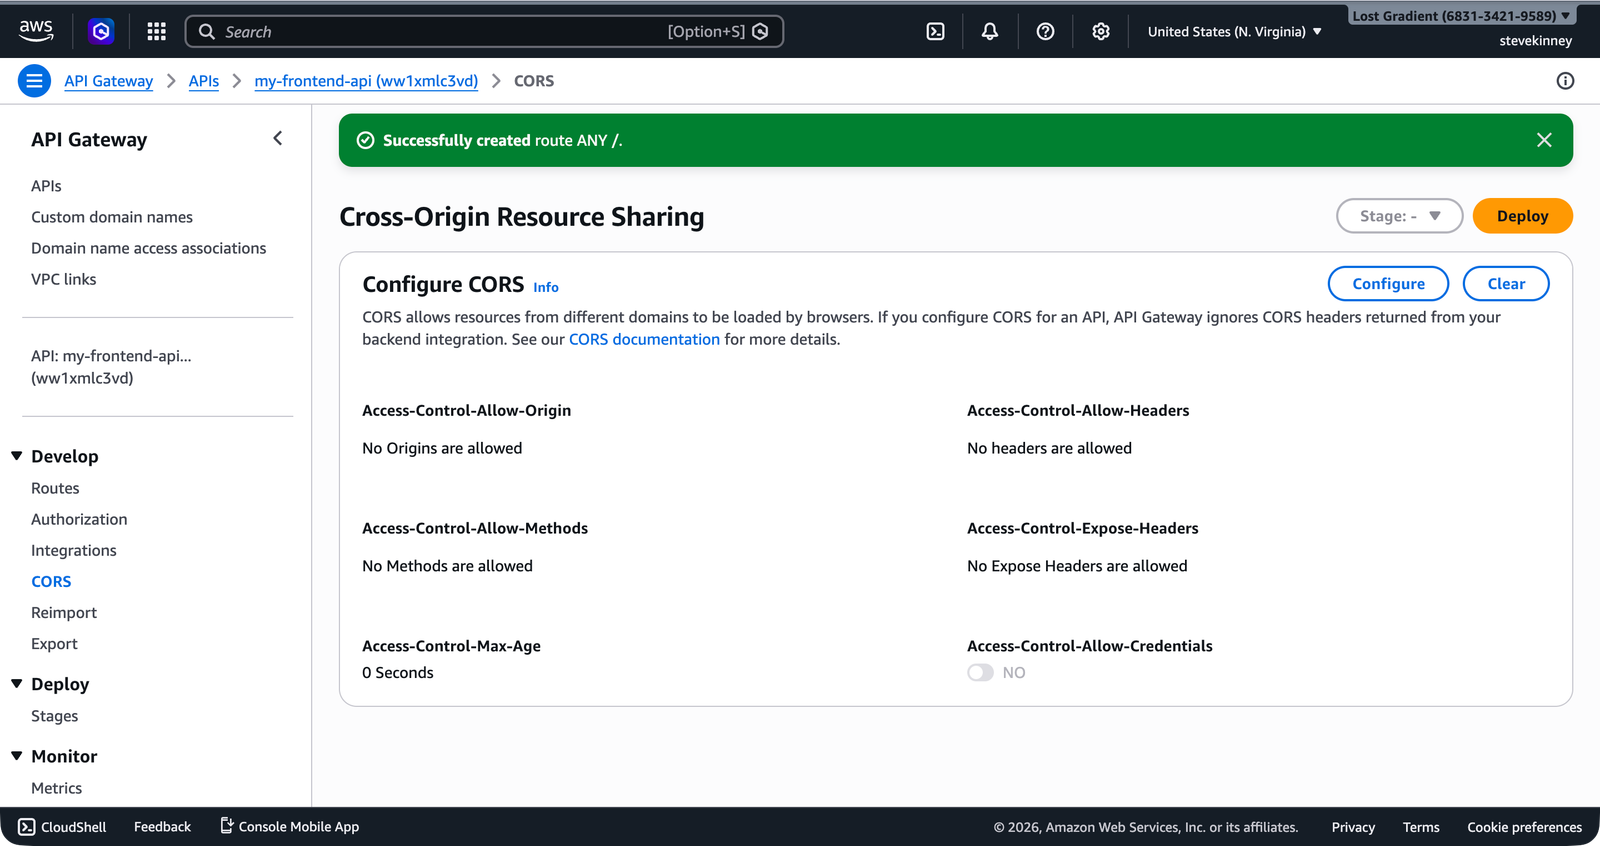Dismiss the success notification banner
This screenshot has height=846, width=1600.
[1544, 140]
